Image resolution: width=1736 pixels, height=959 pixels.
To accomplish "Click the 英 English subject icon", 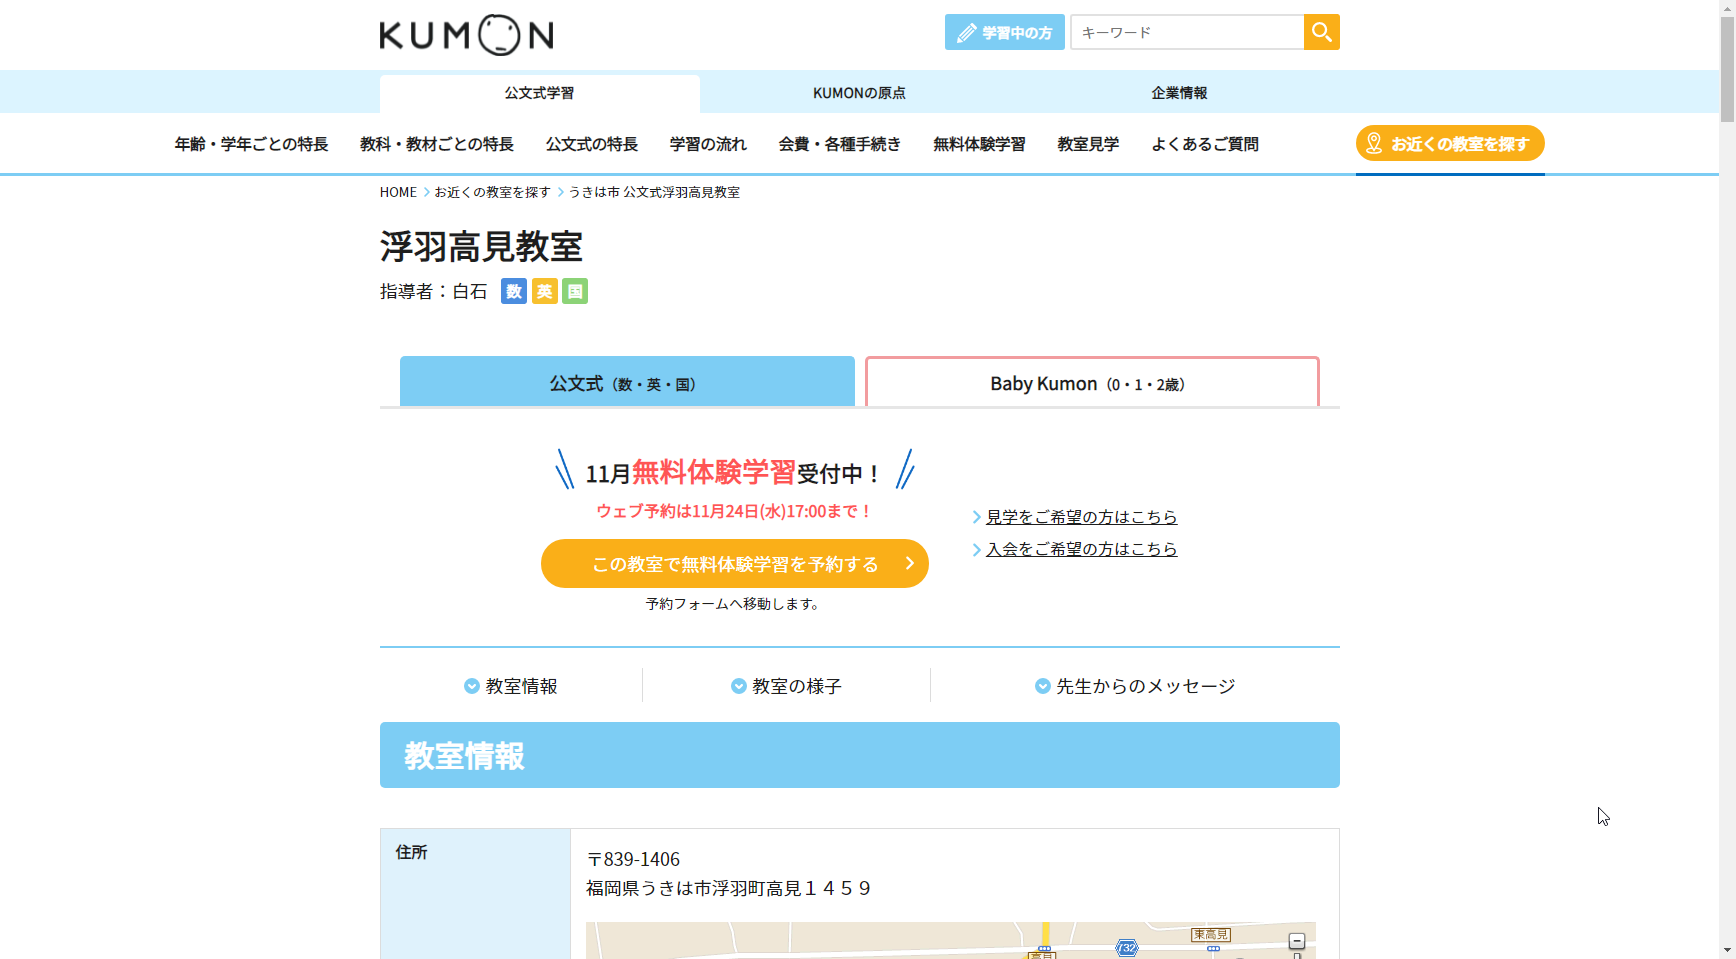I will [545, 291].
